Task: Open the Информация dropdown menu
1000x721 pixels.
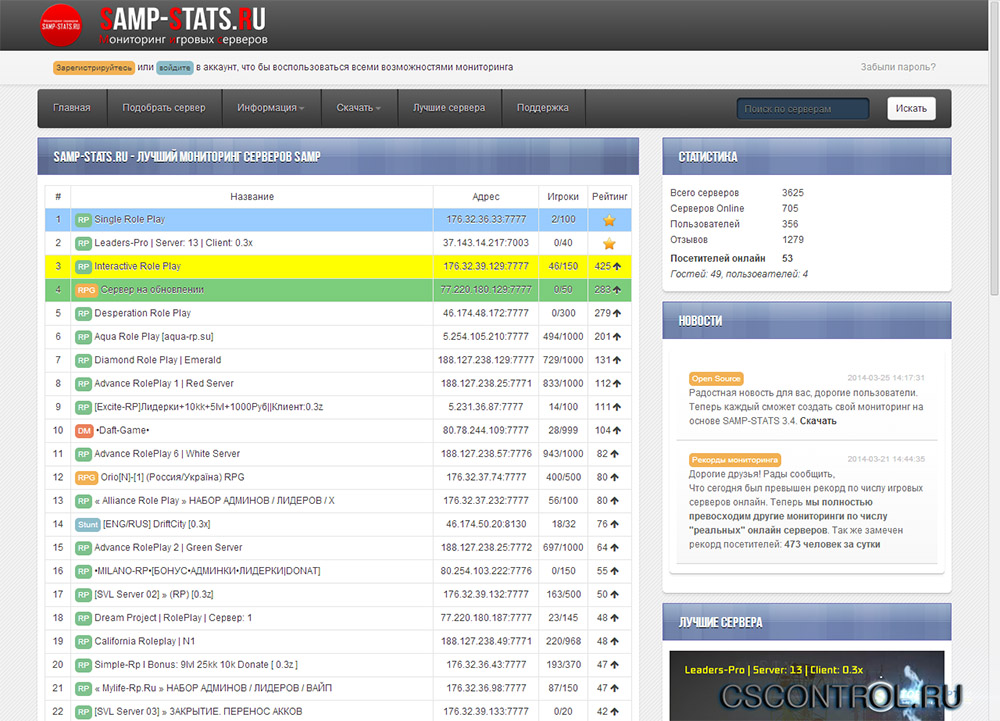Action: click(270, 108)
